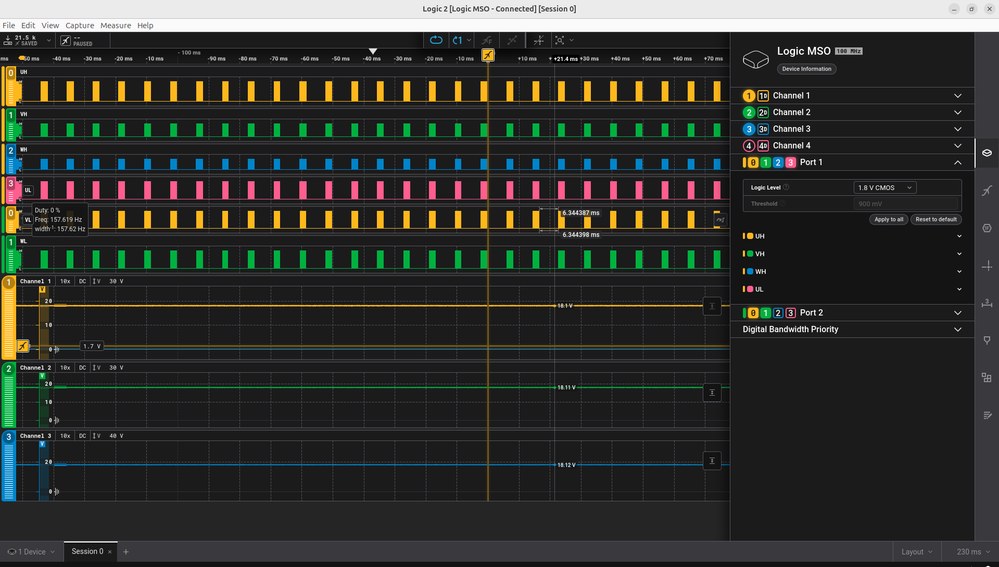Viewport: 999px width, 567px height.
Task: Click the paused trigger status icon
Action: [66, 41]
